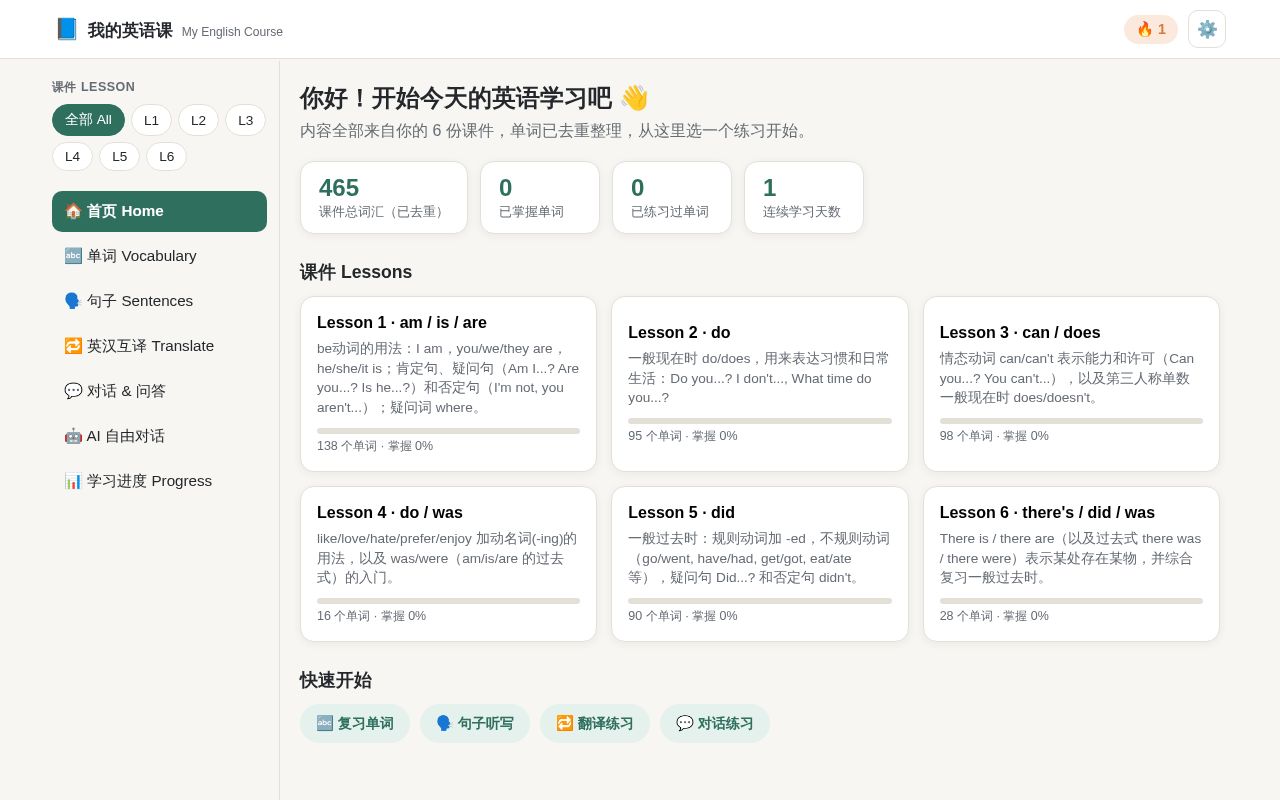Filter by lesson L4
This screenshot has height=800, width=1280.
coord(72,156)
